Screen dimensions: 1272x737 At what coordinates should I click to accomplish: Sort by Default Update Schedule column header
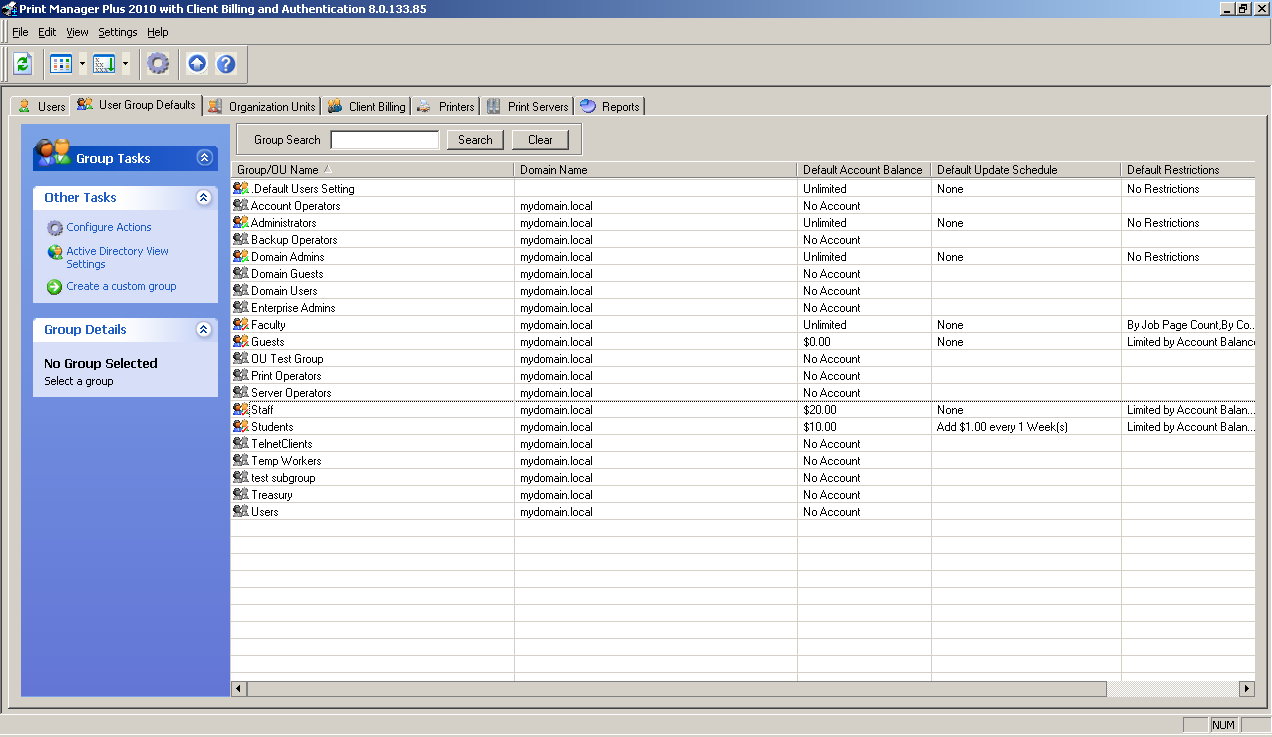pos(1026,170)
